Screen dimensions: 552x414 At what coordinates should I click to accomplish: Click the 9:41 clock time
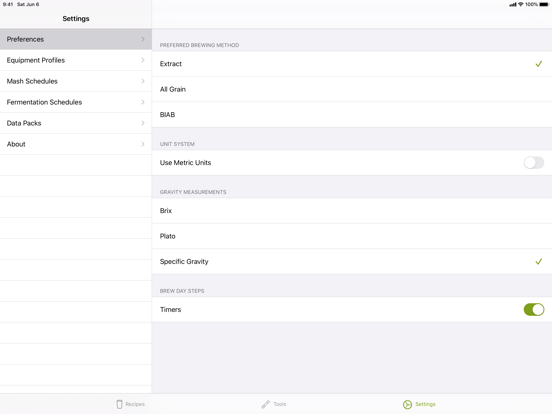(8, 5)
